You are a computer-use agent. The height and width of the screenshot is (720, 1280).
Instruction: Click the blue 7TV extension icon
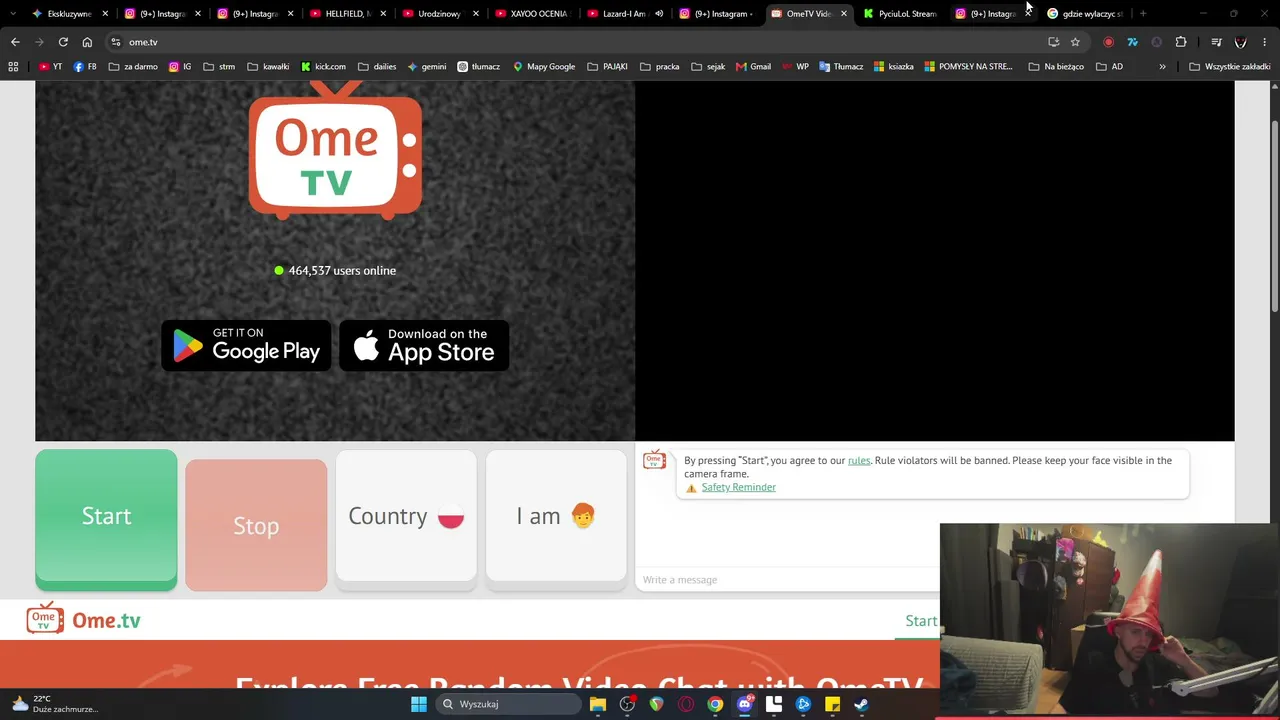click(x=1132, y=42)
